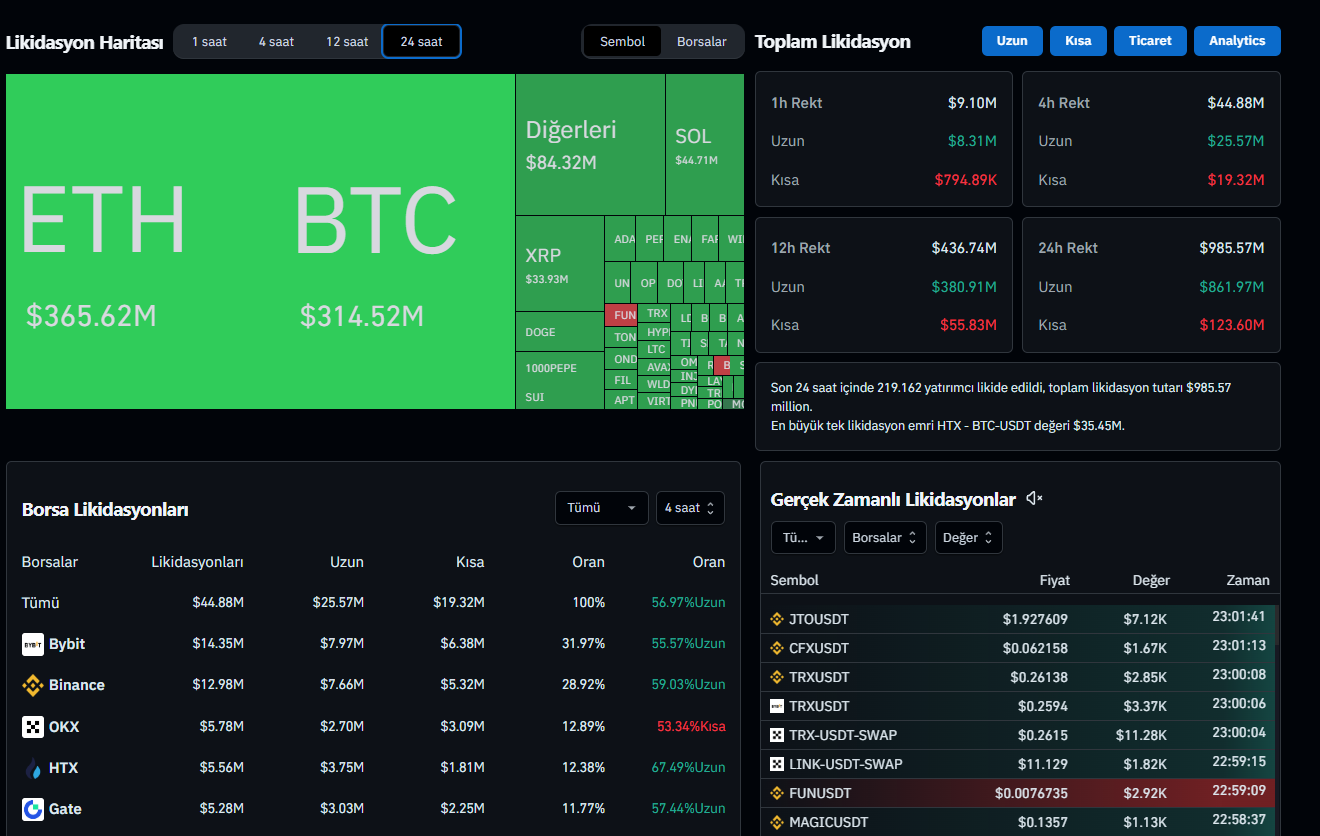Switch heatmap view to Borsalar
This screenshot has width=1320, height=836.
(x=701, y=42)
